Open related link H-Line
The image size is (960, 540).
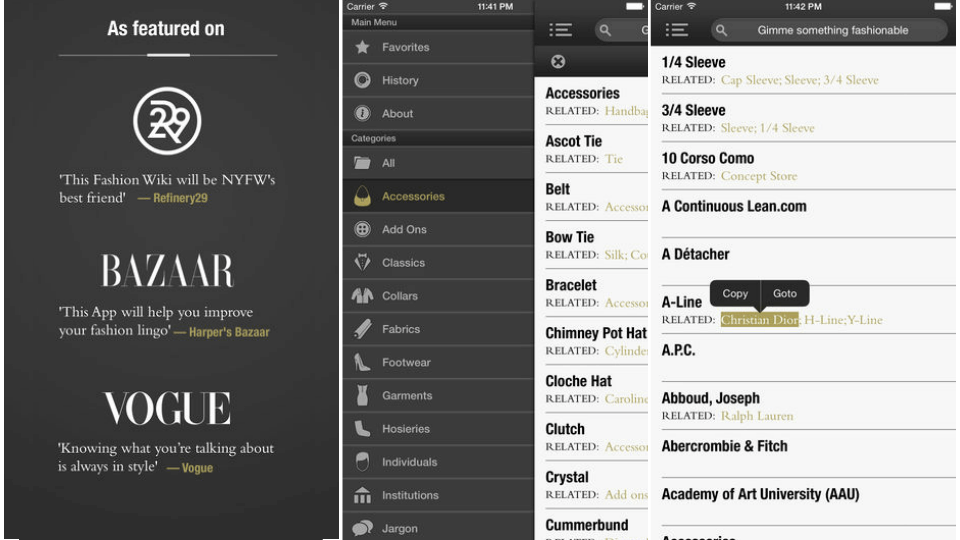click(824, 320)
